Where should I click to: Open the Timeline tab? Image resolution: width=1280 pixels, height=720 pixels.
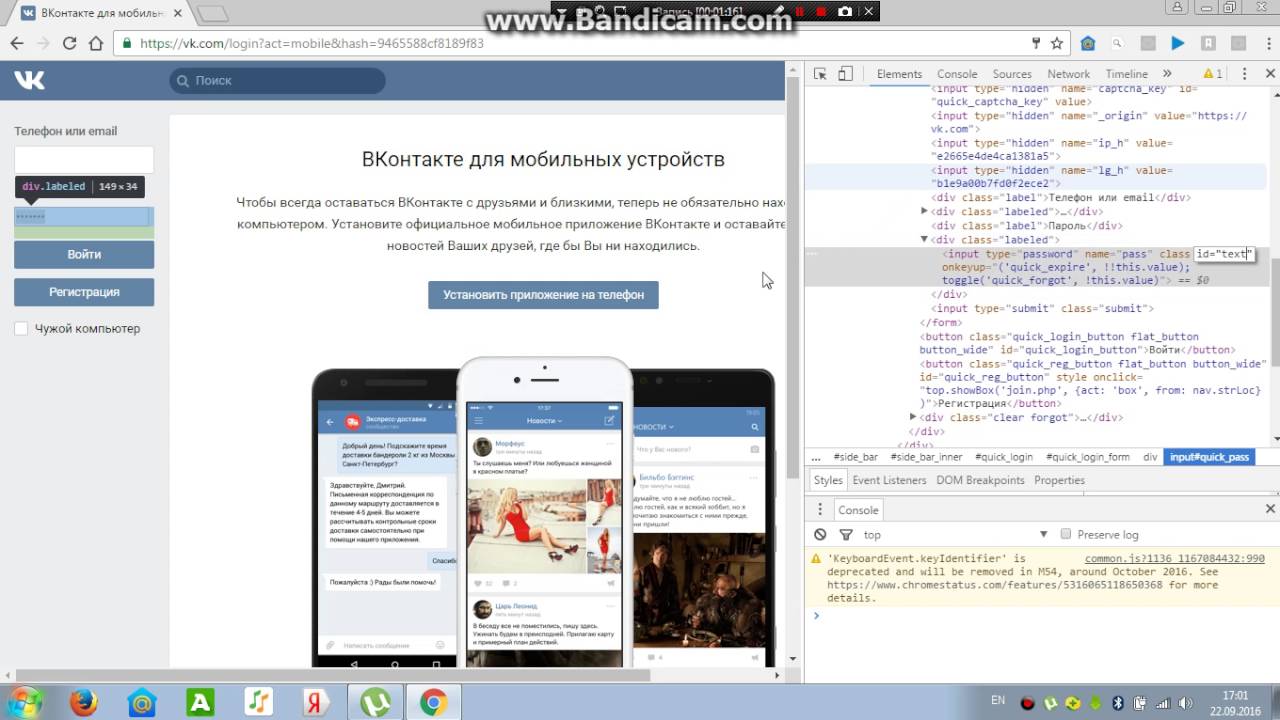[x=1127, y=74]
